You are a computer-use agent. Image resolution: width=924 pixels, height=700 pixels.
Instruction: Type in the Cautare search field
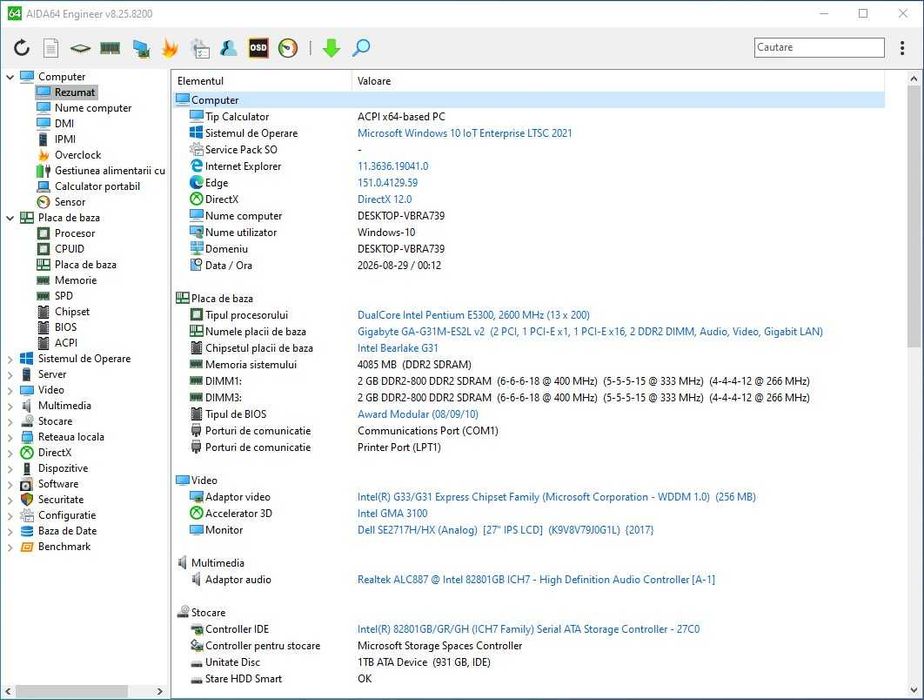click(819, 48)
